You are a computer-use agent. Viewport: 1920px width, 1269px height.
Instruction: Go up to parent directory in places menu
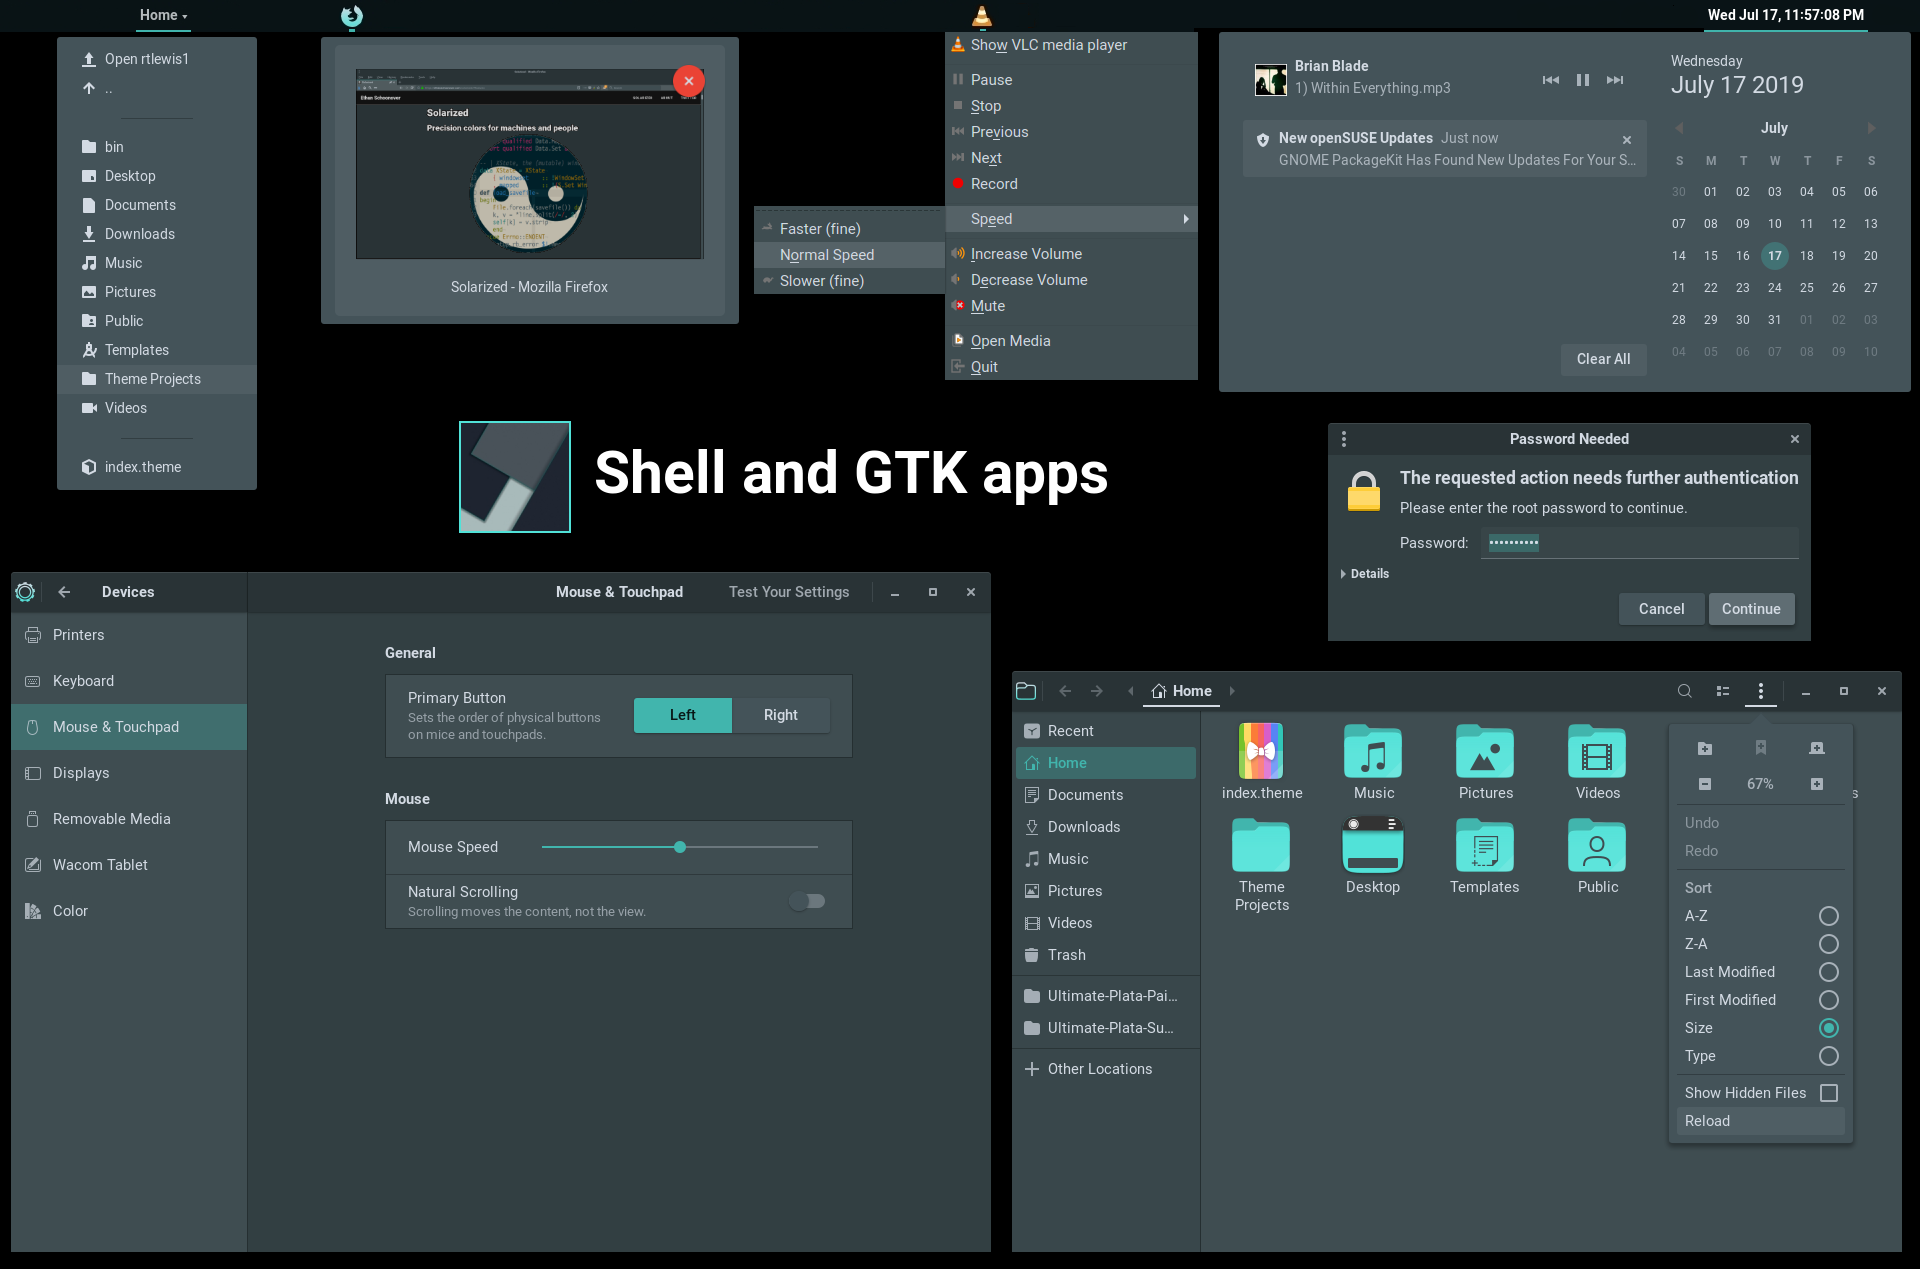point(157,88)
